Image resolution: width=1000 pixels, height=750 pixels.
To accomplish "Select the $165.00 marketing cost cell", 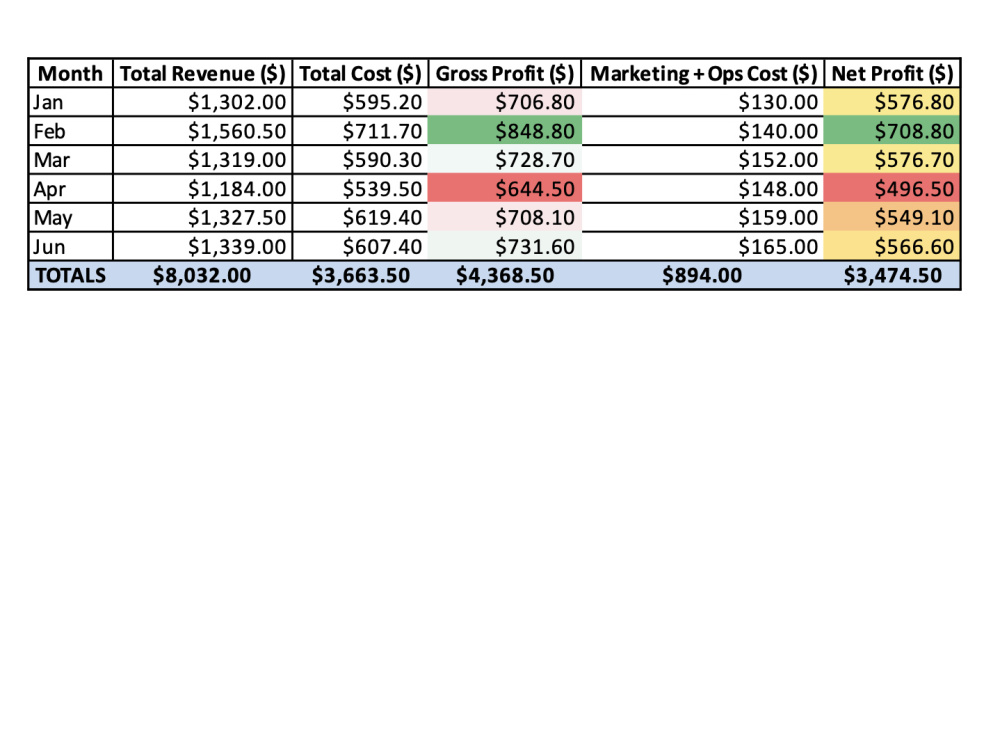I will (703, 246).
